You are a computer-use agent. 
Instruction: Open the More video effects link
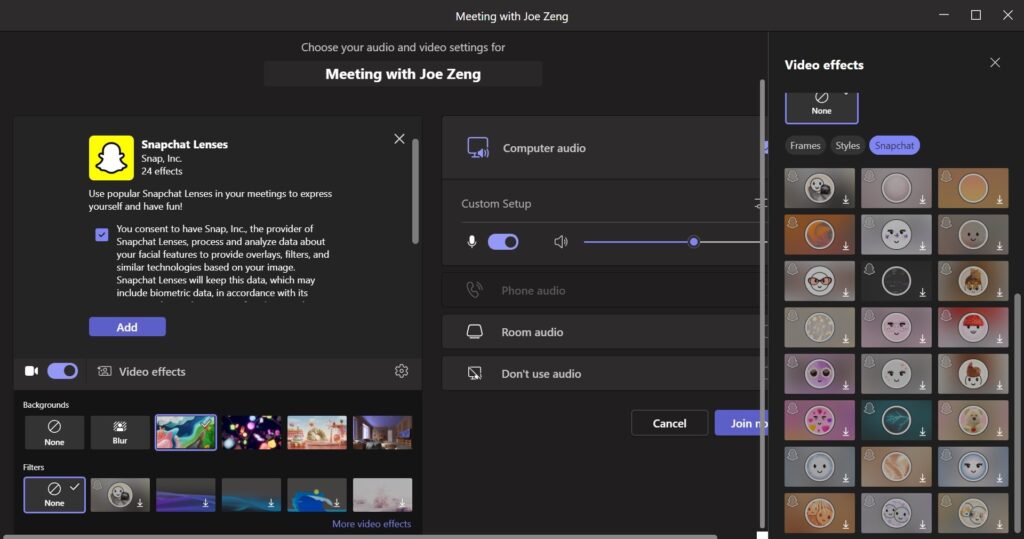pyautogui.click(x=371, y=524)
